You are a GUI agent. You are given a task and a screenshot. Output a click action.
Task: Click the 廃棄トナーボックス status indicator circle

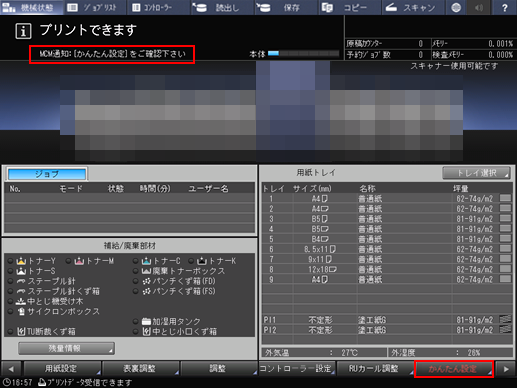point(136,271)
